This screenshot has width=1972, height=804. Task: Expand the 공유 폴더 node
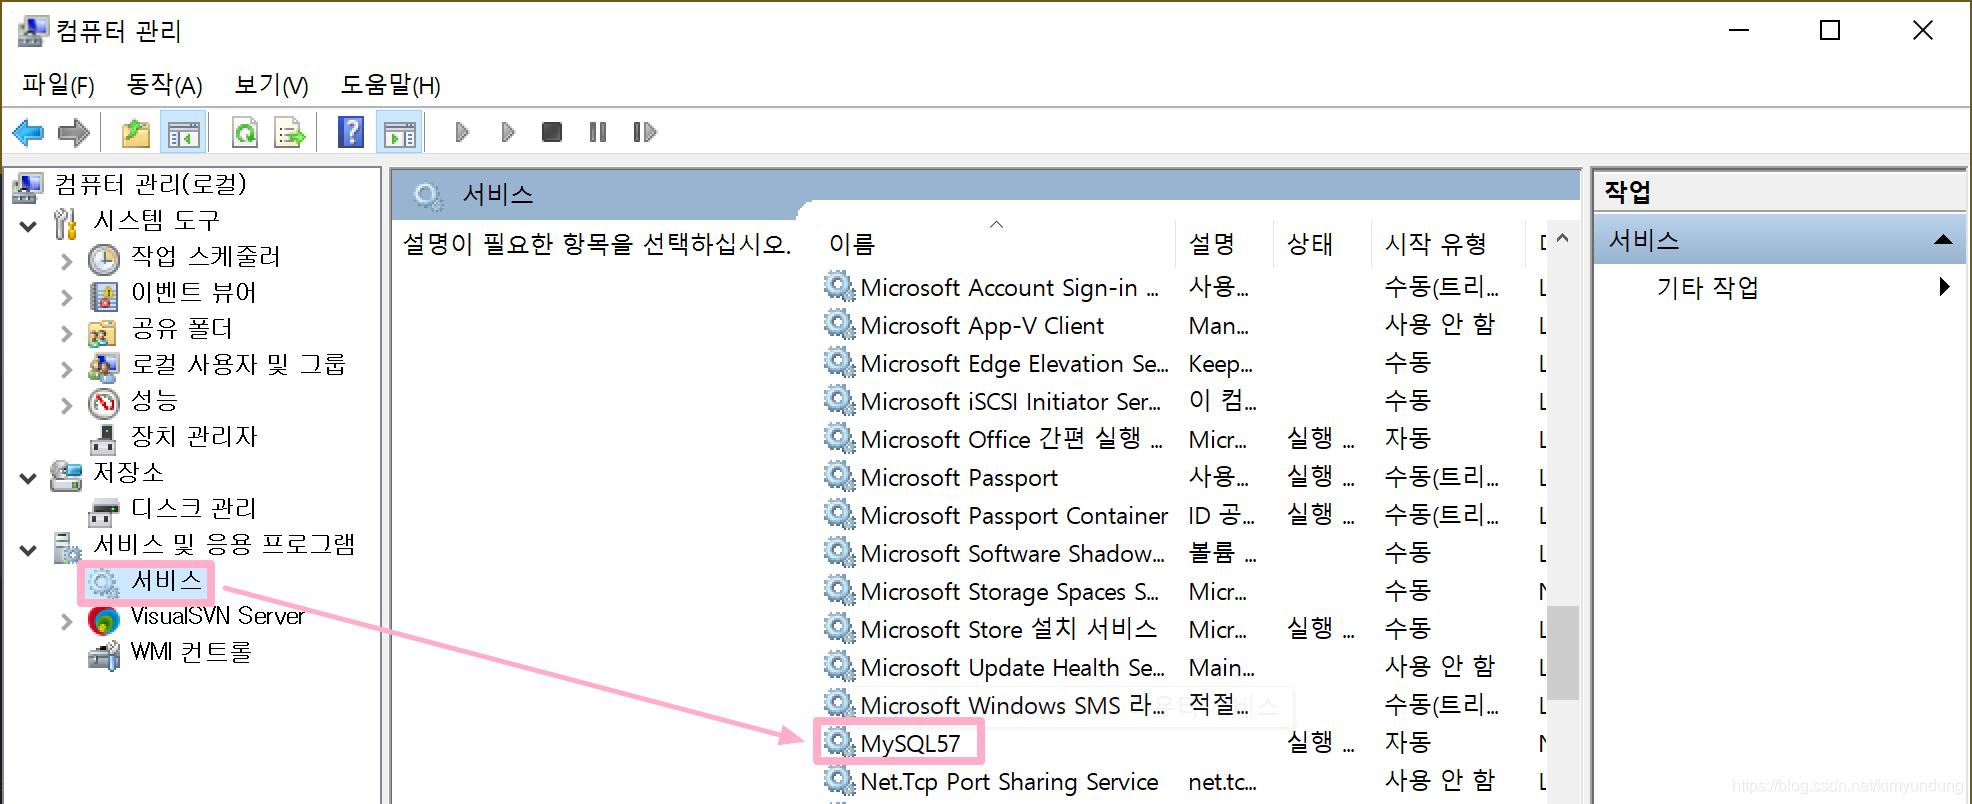tap(67, 334)
